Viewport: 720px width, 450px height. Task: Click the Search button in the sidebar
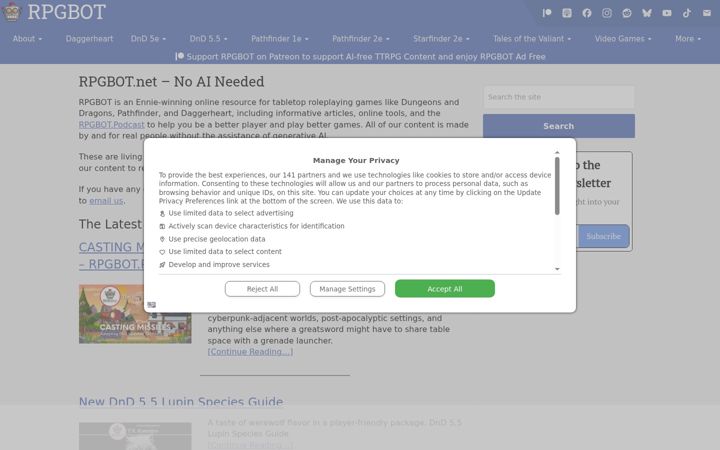559,126
